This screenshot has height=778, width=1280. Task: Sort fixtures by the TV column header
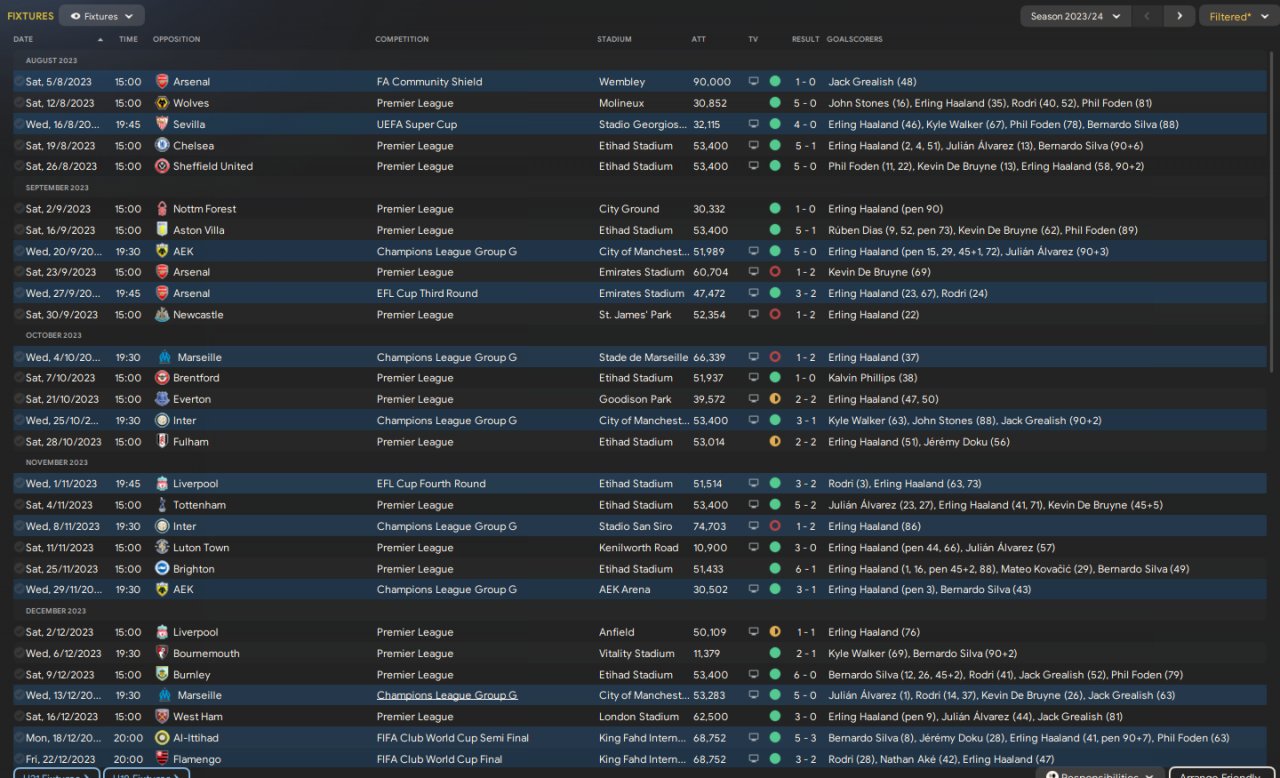pyautogui.click(x=753, y=39)
